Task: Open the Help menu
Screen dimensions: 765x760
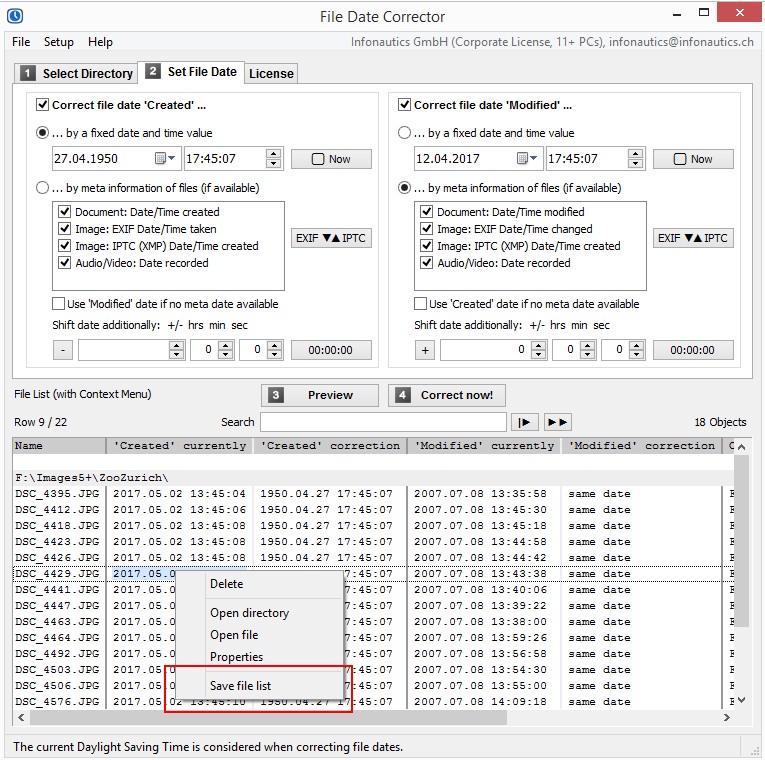Action: [x=100, y=42]
